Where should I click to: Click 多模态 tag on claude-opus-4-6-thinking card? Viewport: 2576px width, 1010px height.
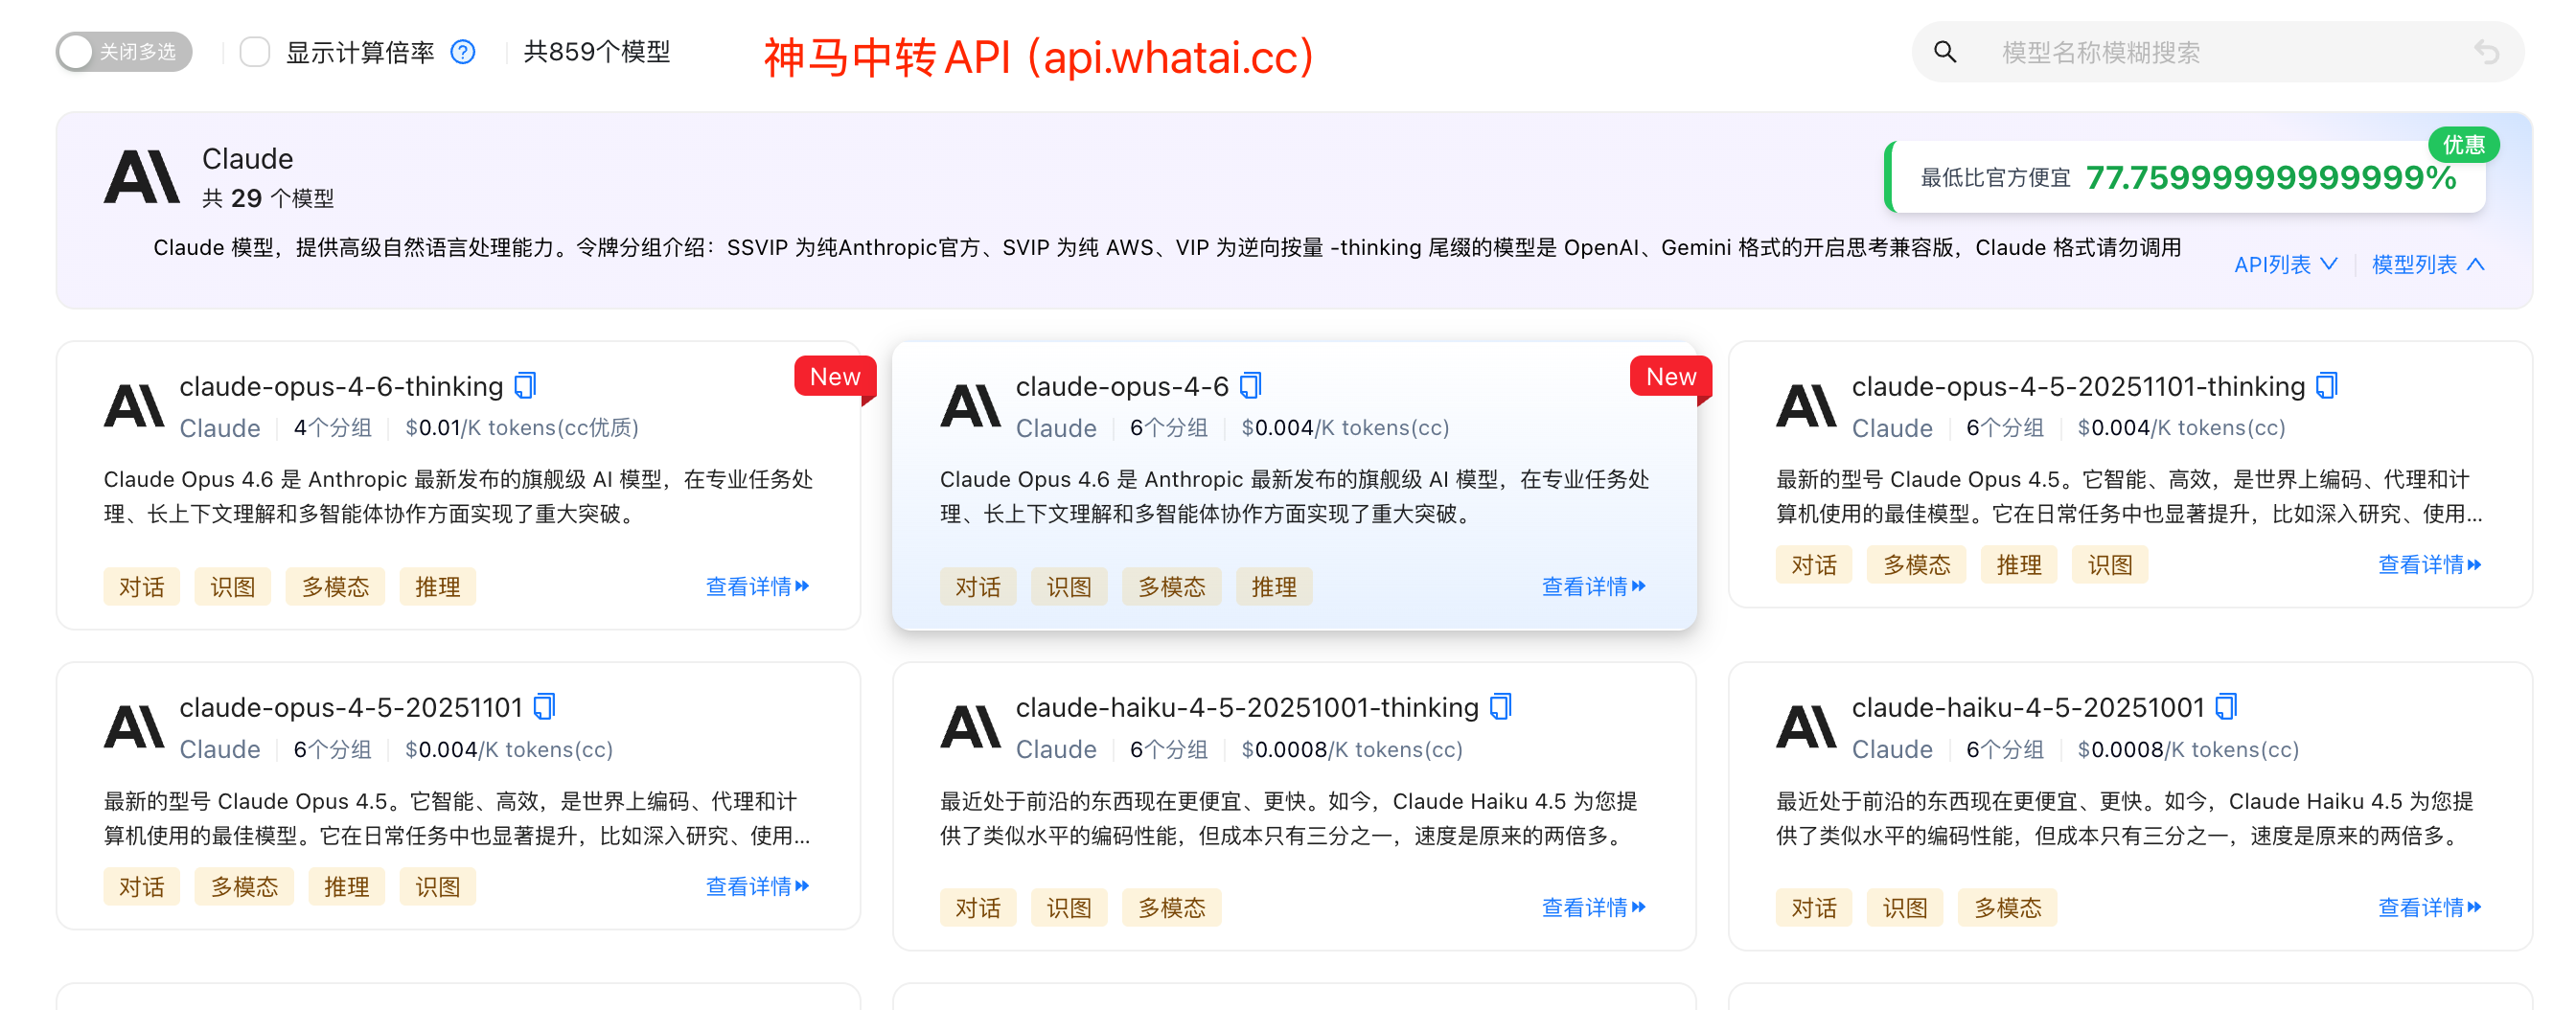pos(335,586)
